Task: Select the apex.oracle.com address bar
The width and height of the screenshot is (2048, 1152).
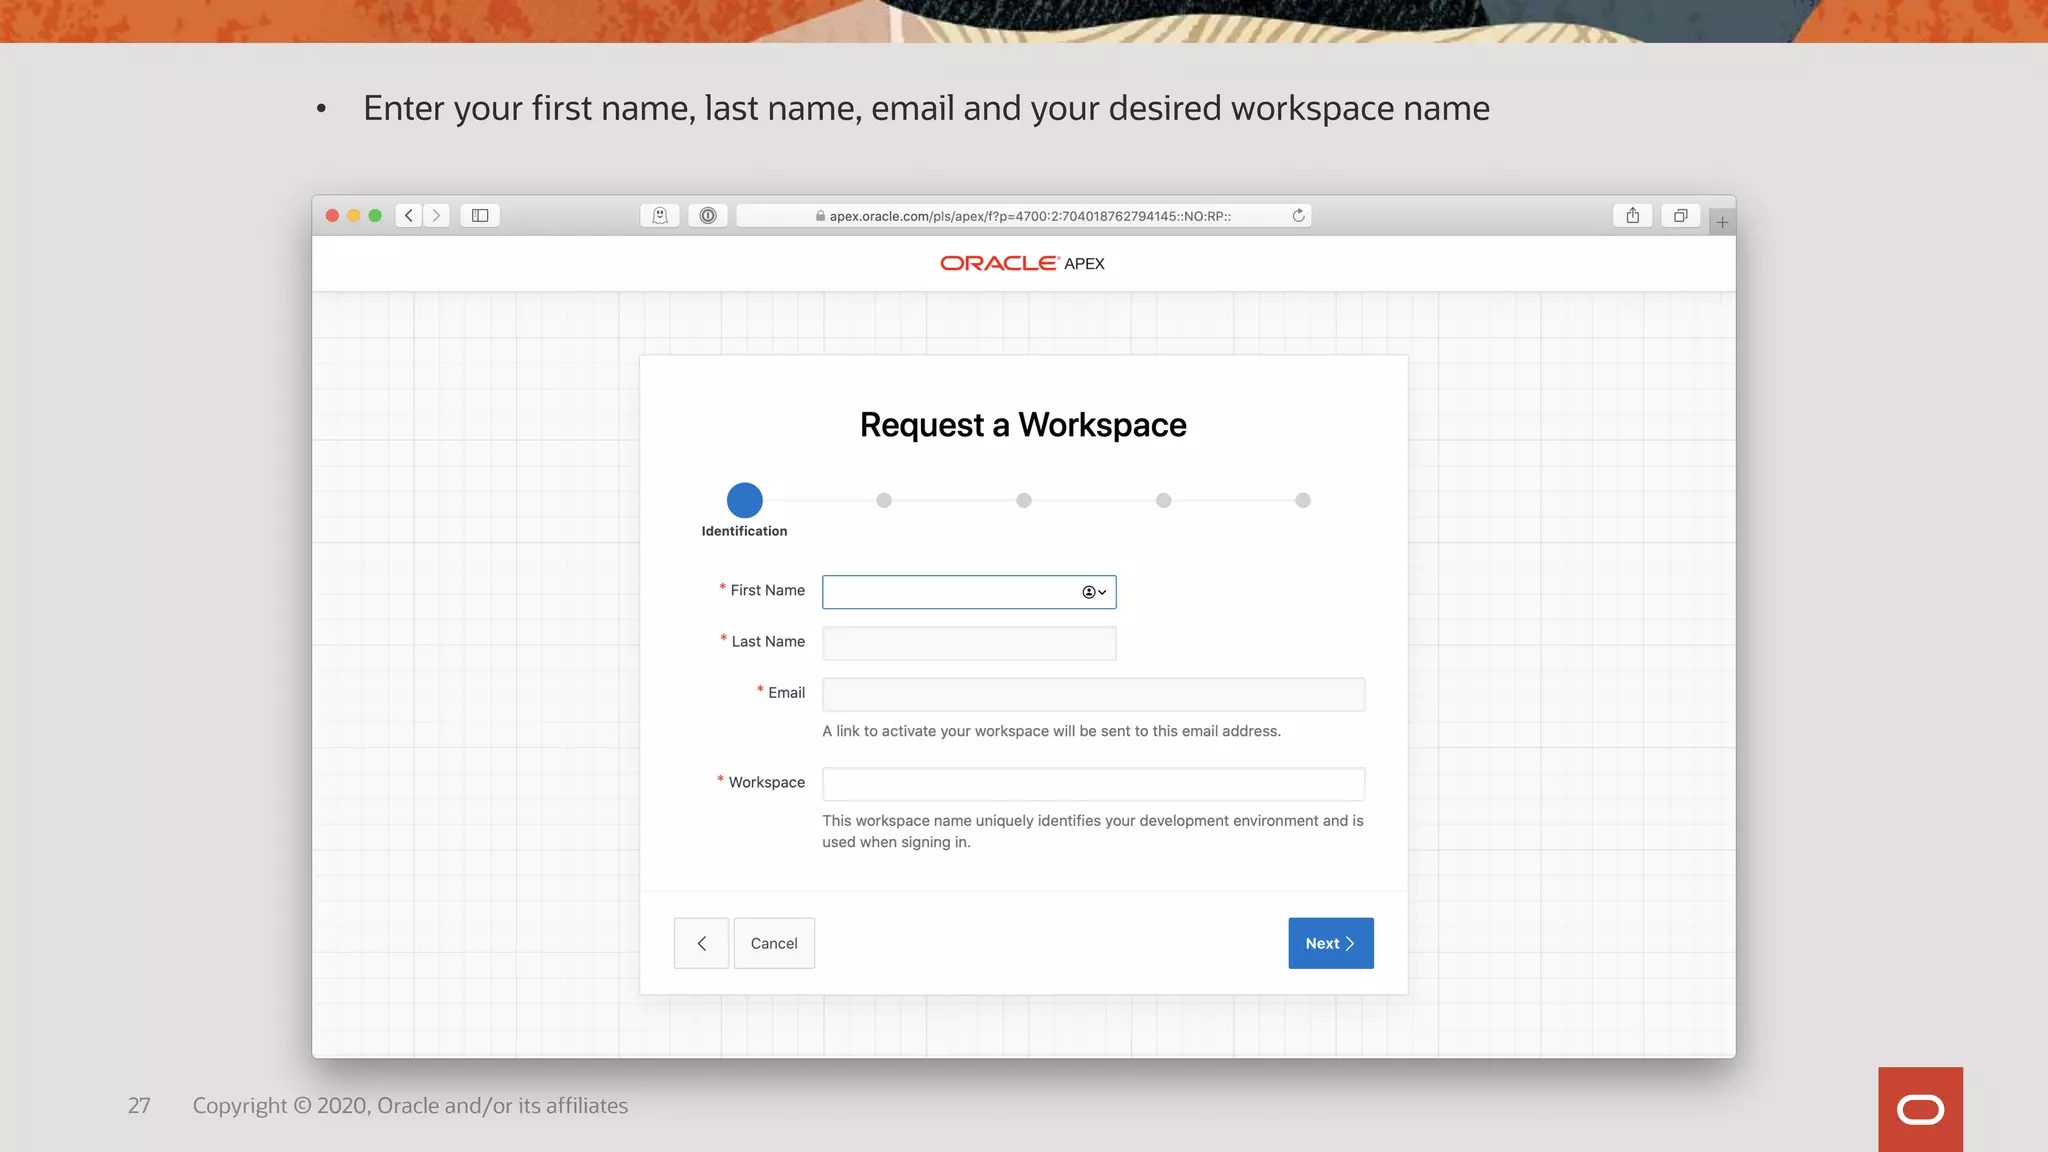Action: click(1024, 215)
